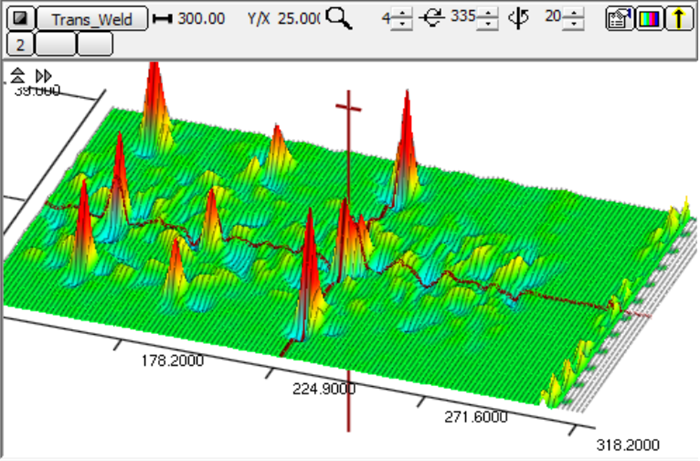
Task: Collapse with the double up-chevron icon
Action: 18,76
